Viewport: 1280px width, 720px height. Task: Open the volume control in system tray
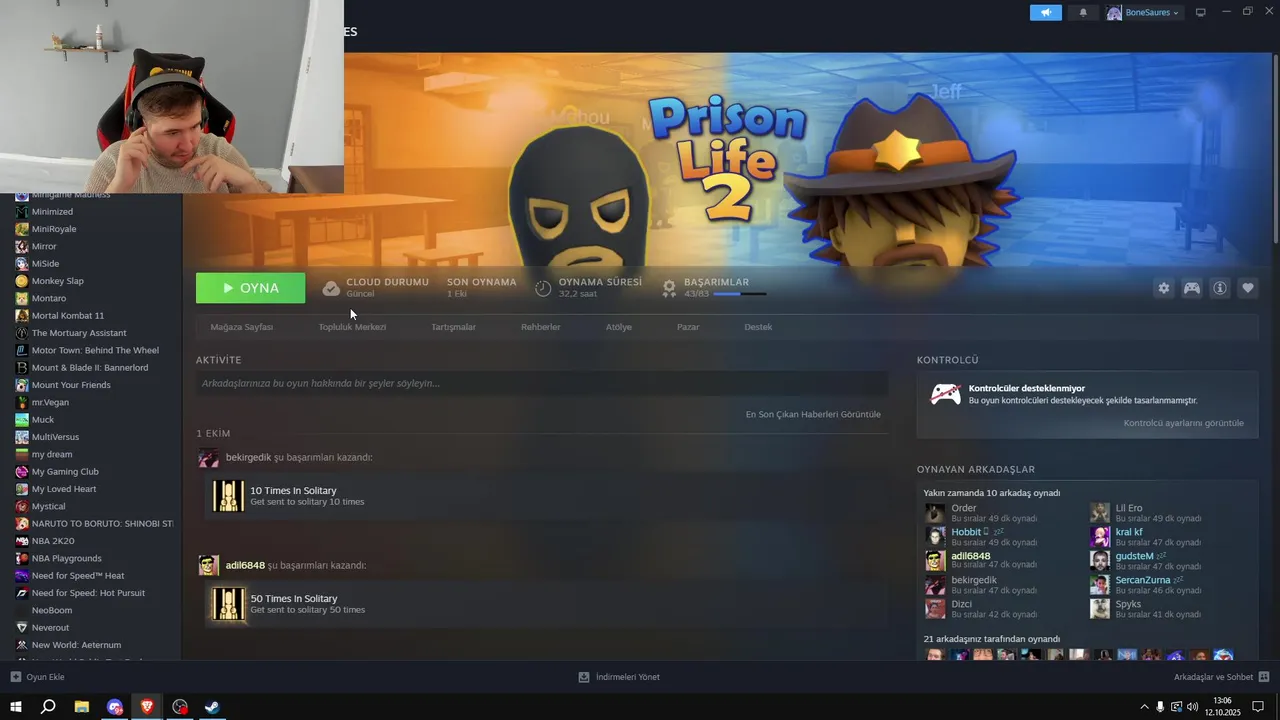coord(1192,707)
